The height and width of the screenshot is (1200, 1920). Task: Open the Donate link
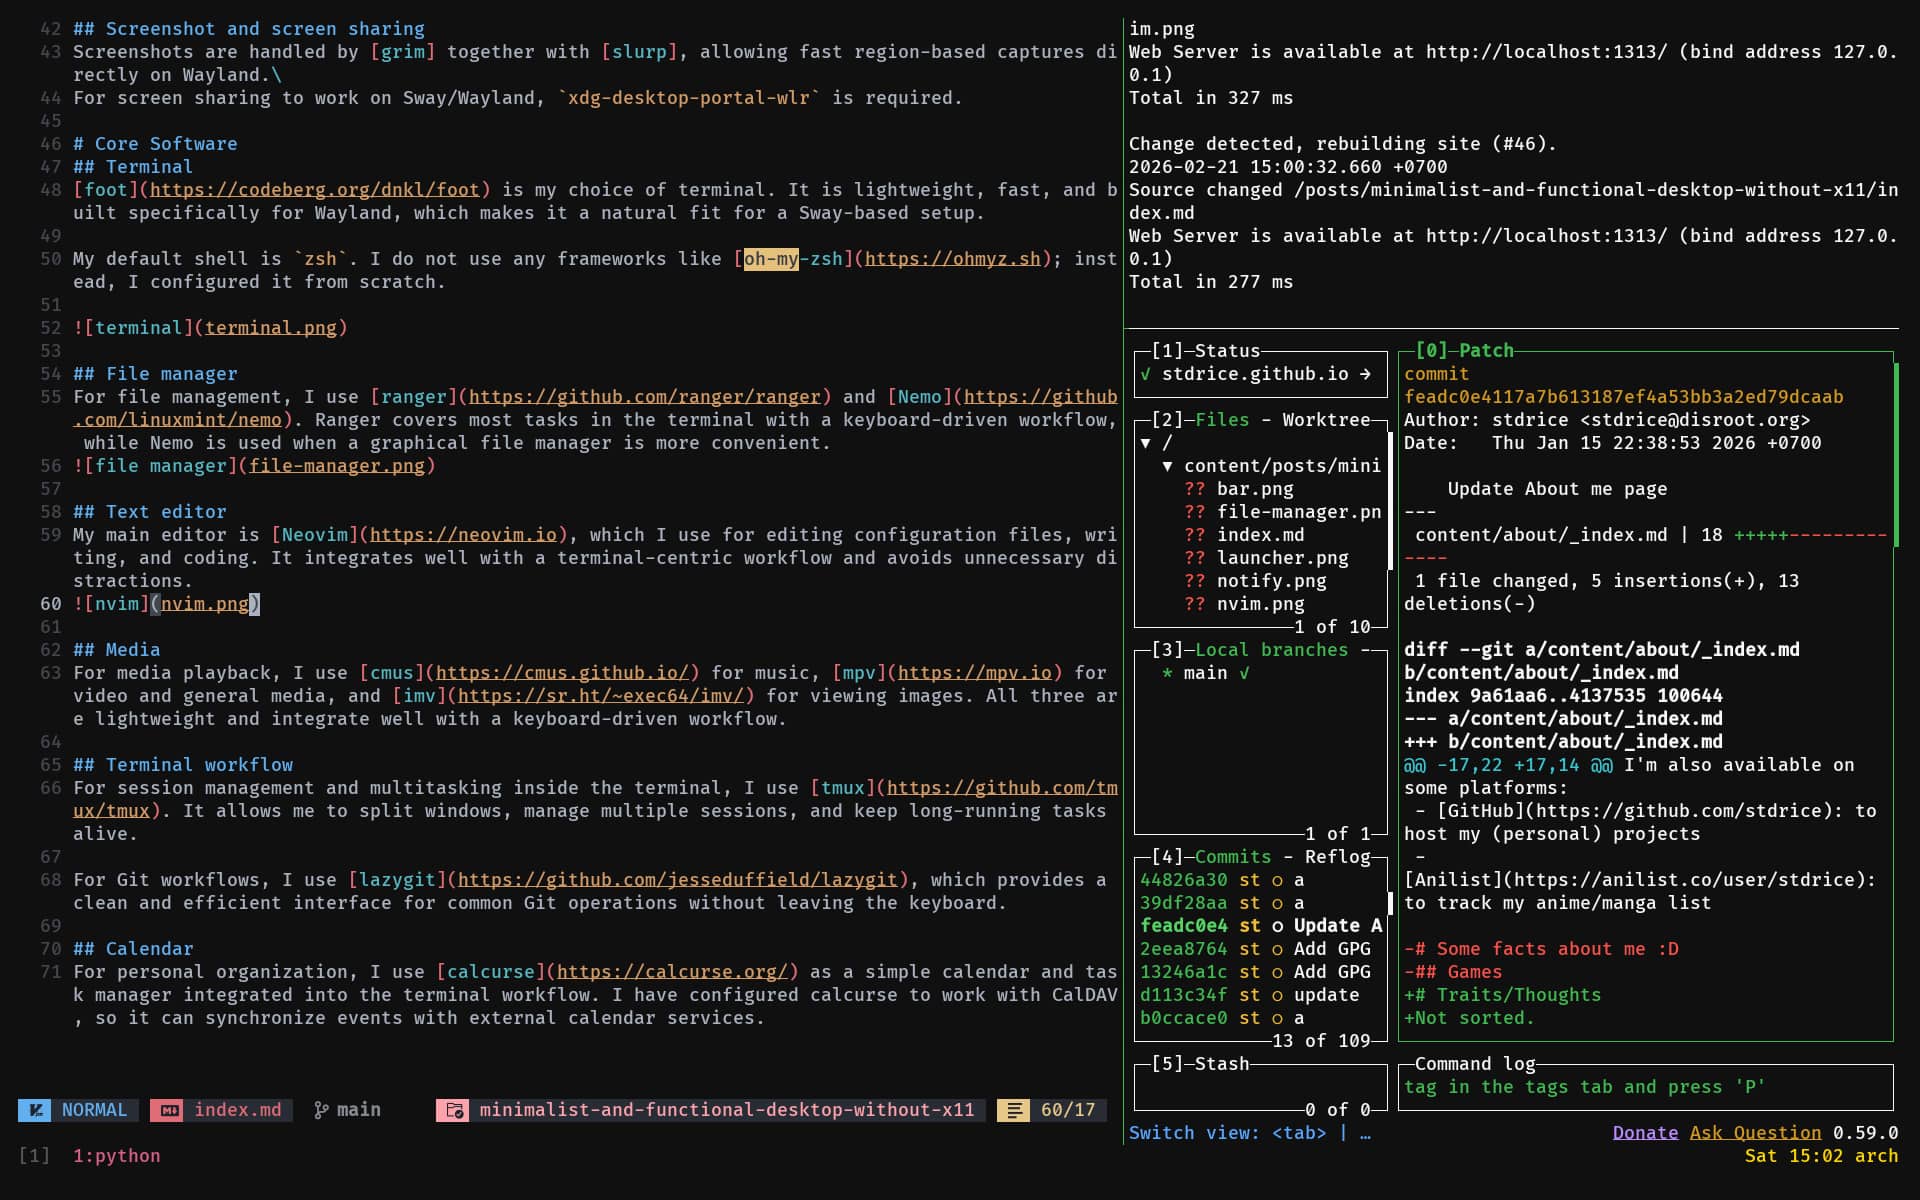(x=1645, y=1133)
